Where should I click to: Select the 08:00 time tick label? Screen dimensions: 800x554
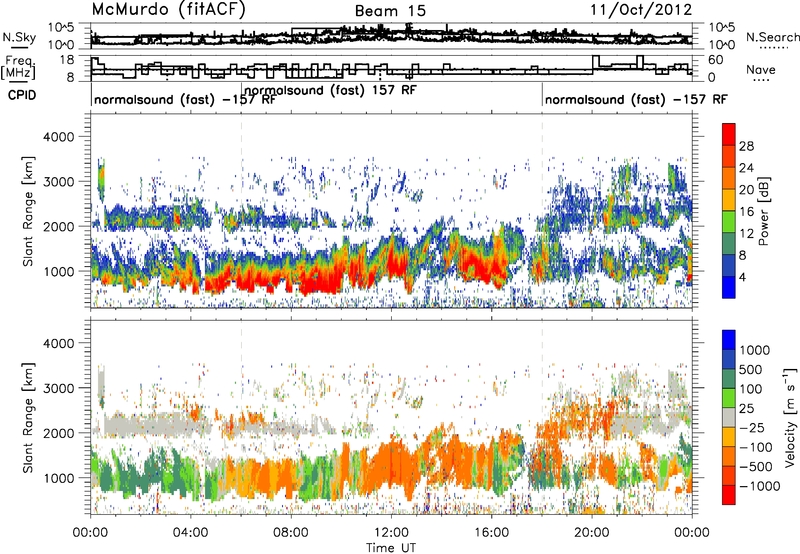291,533
